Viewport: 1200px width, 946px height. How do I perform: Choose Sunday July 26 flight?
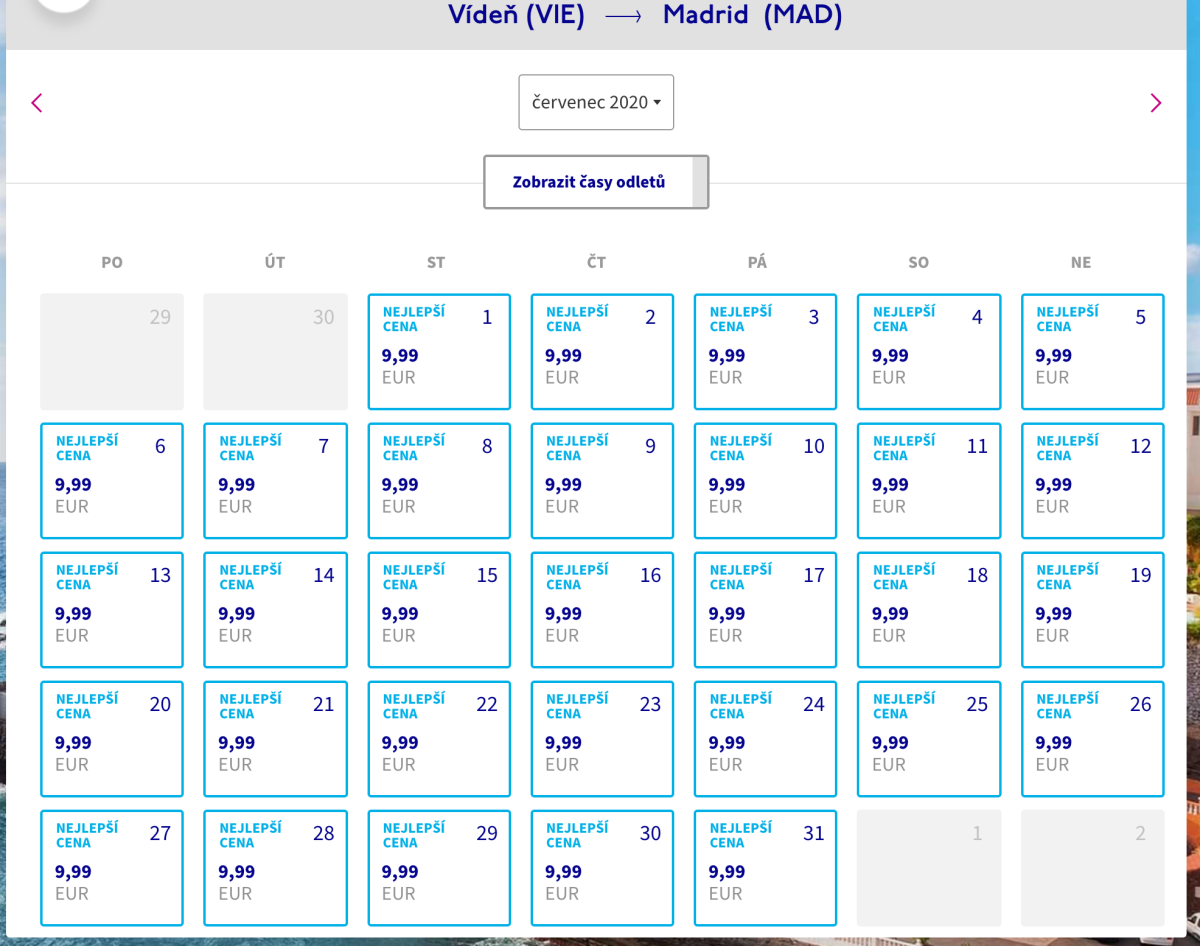[x=1092, y=738]
